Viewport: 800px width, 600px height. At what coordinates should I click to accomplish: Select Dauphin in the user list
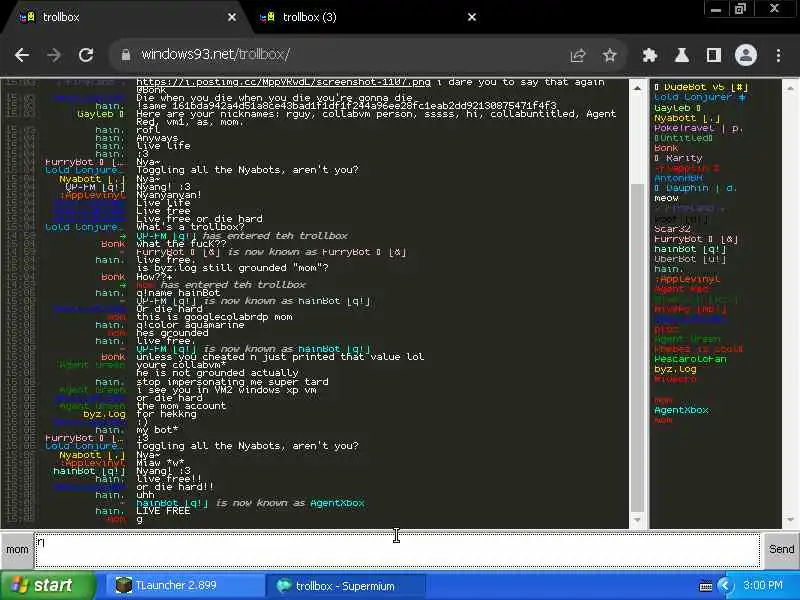695,189
